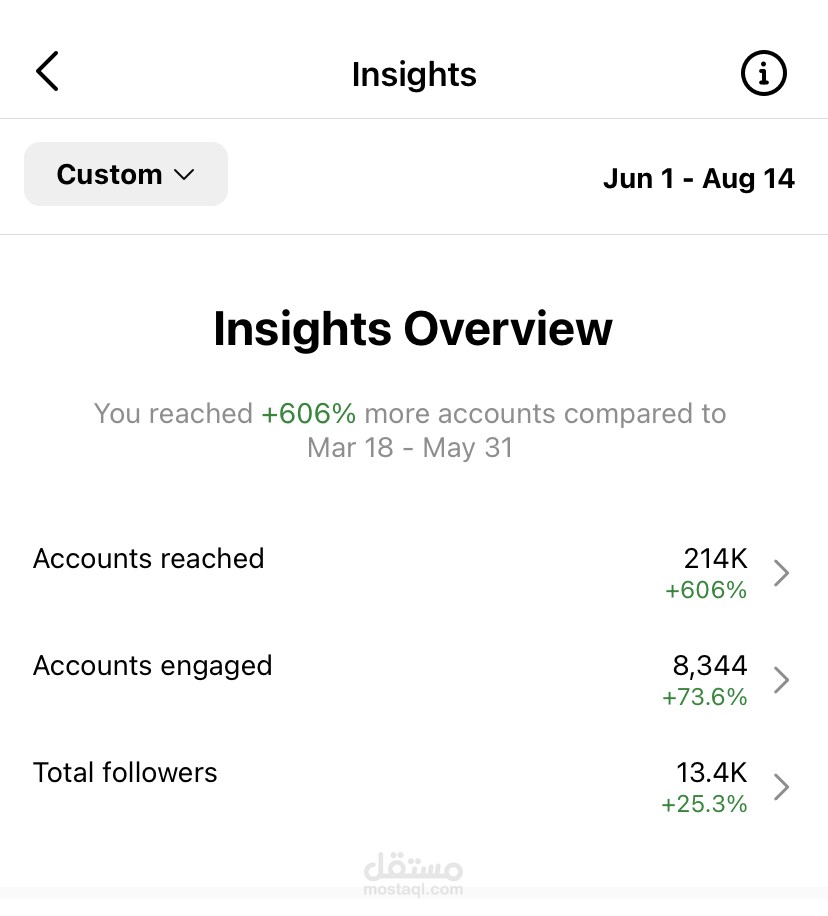Click the chevron beside Custom
The width and height of the screenshot is (828, 916).
(184, 175)
